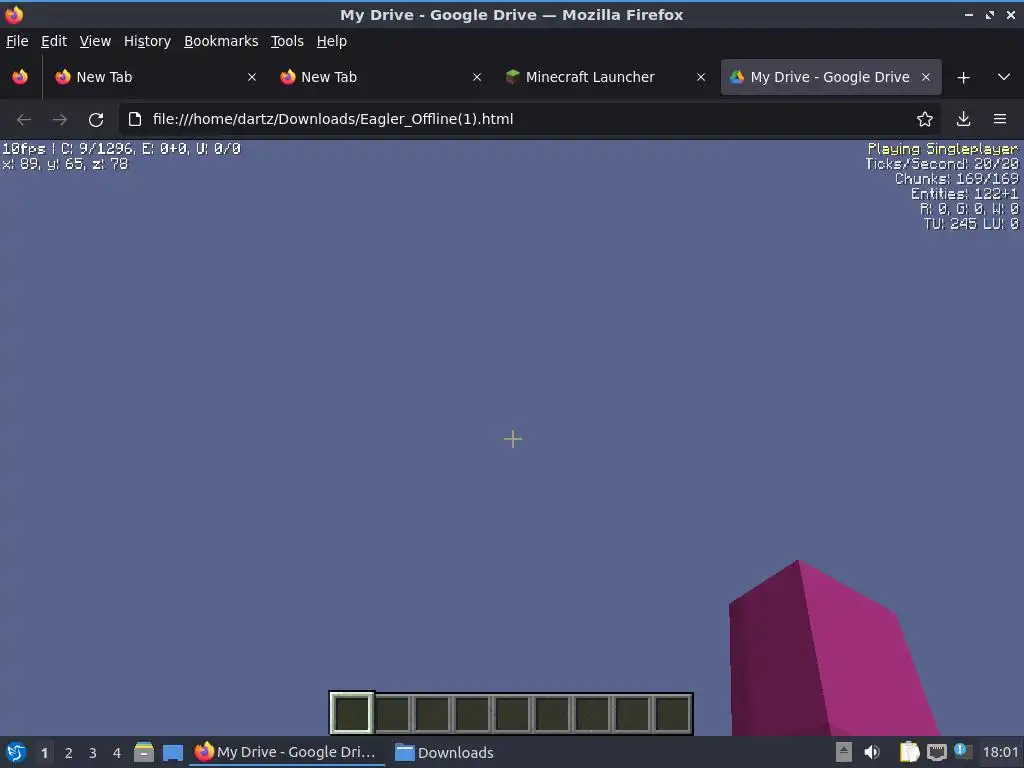Viewport: 1024px width, 768px height.
Task: Select the first hotbar slot
Action: pyautogui.click(x=352, y=713)
